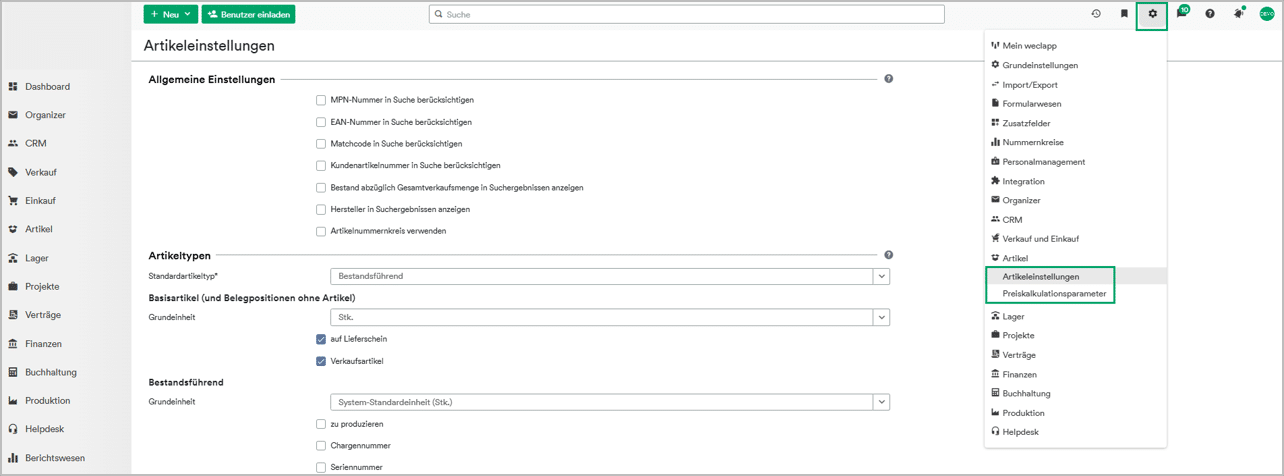Expand the Standardartikeltyp dropdown
The width and height of the screenshot is (1284, 476).
click(881, 276)
